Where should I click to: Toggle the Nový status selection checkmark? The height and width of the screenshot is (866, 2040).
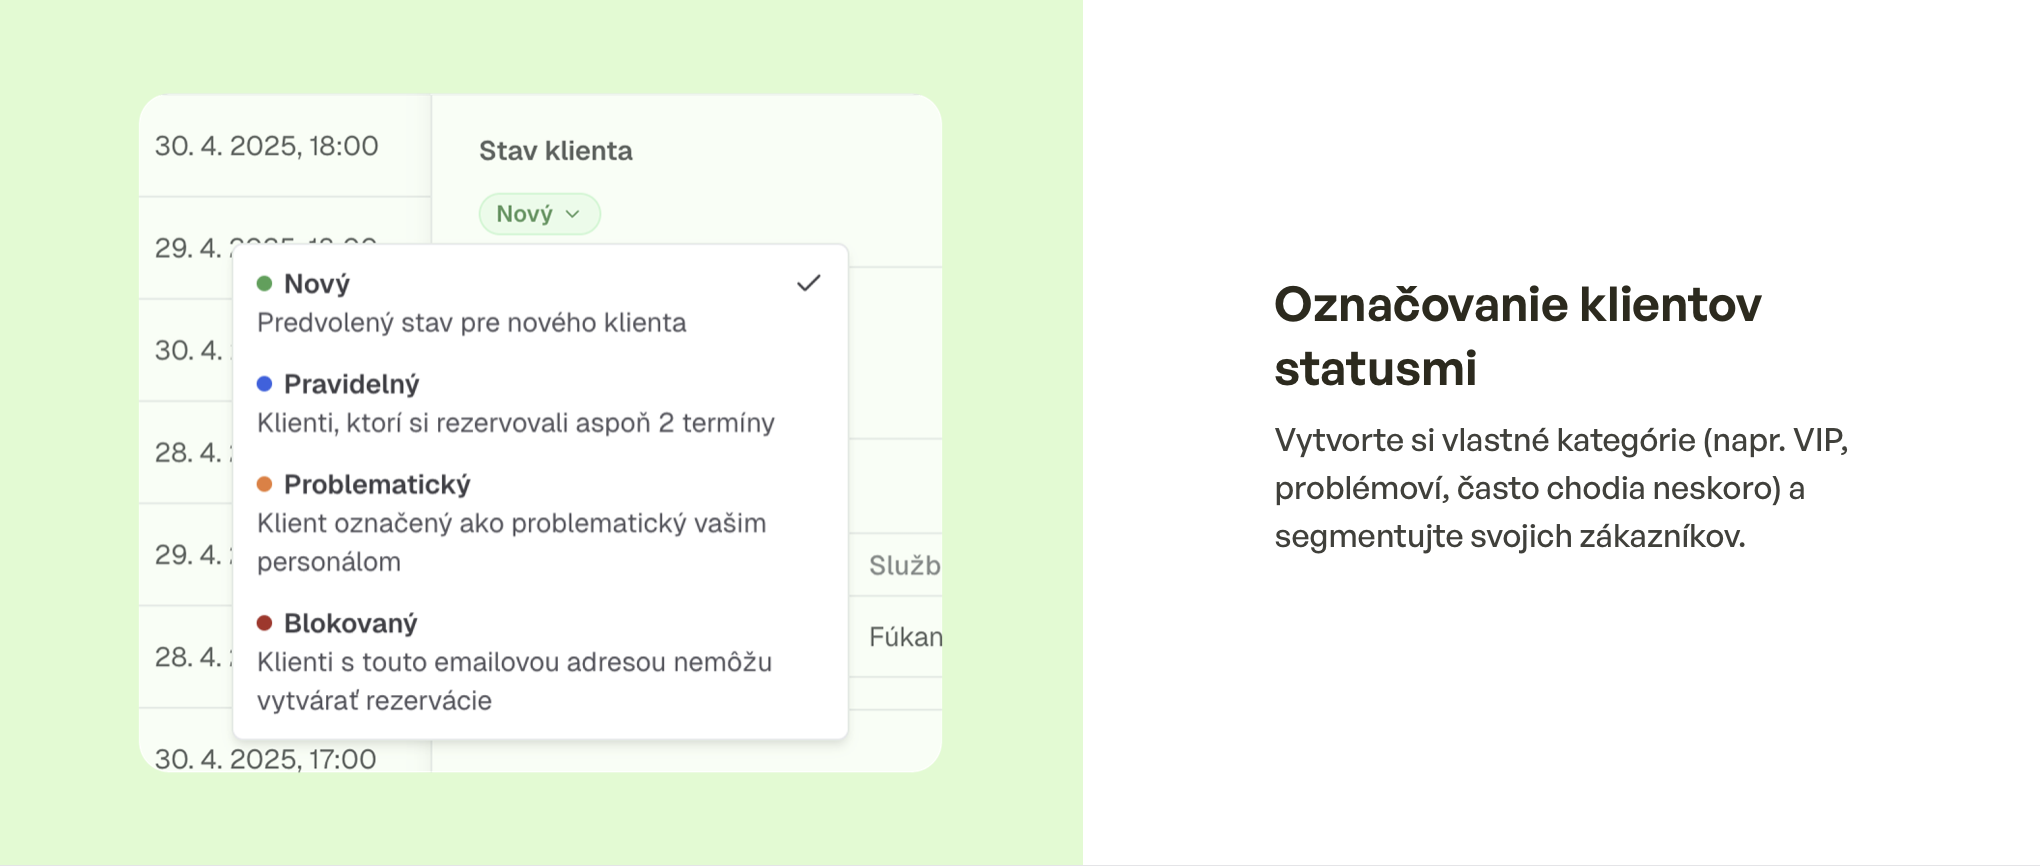(x=808, y=284)
